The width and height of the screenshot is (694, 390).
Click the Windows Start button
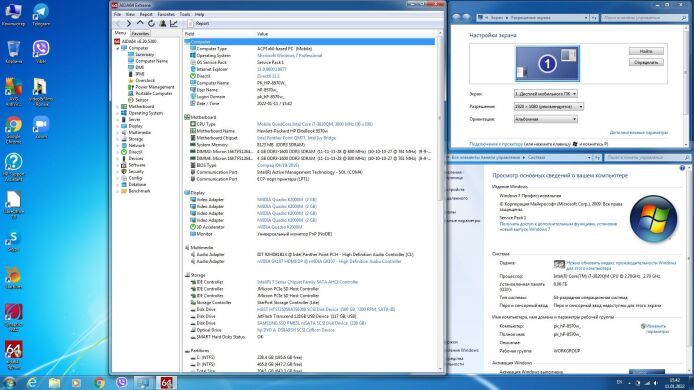(8, 382)
